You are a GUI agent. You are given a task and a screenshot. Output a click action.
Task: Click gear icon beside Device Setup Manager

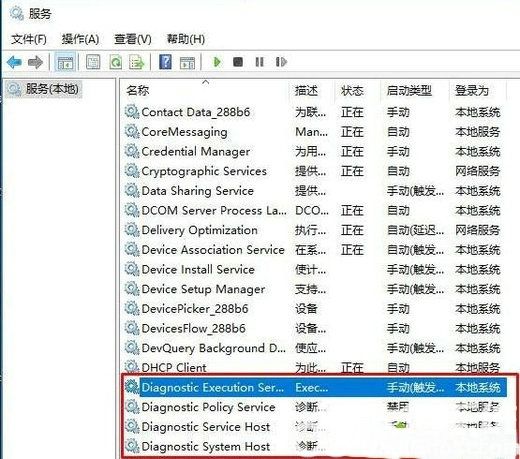pyautogui.click(x=132, y=289)
